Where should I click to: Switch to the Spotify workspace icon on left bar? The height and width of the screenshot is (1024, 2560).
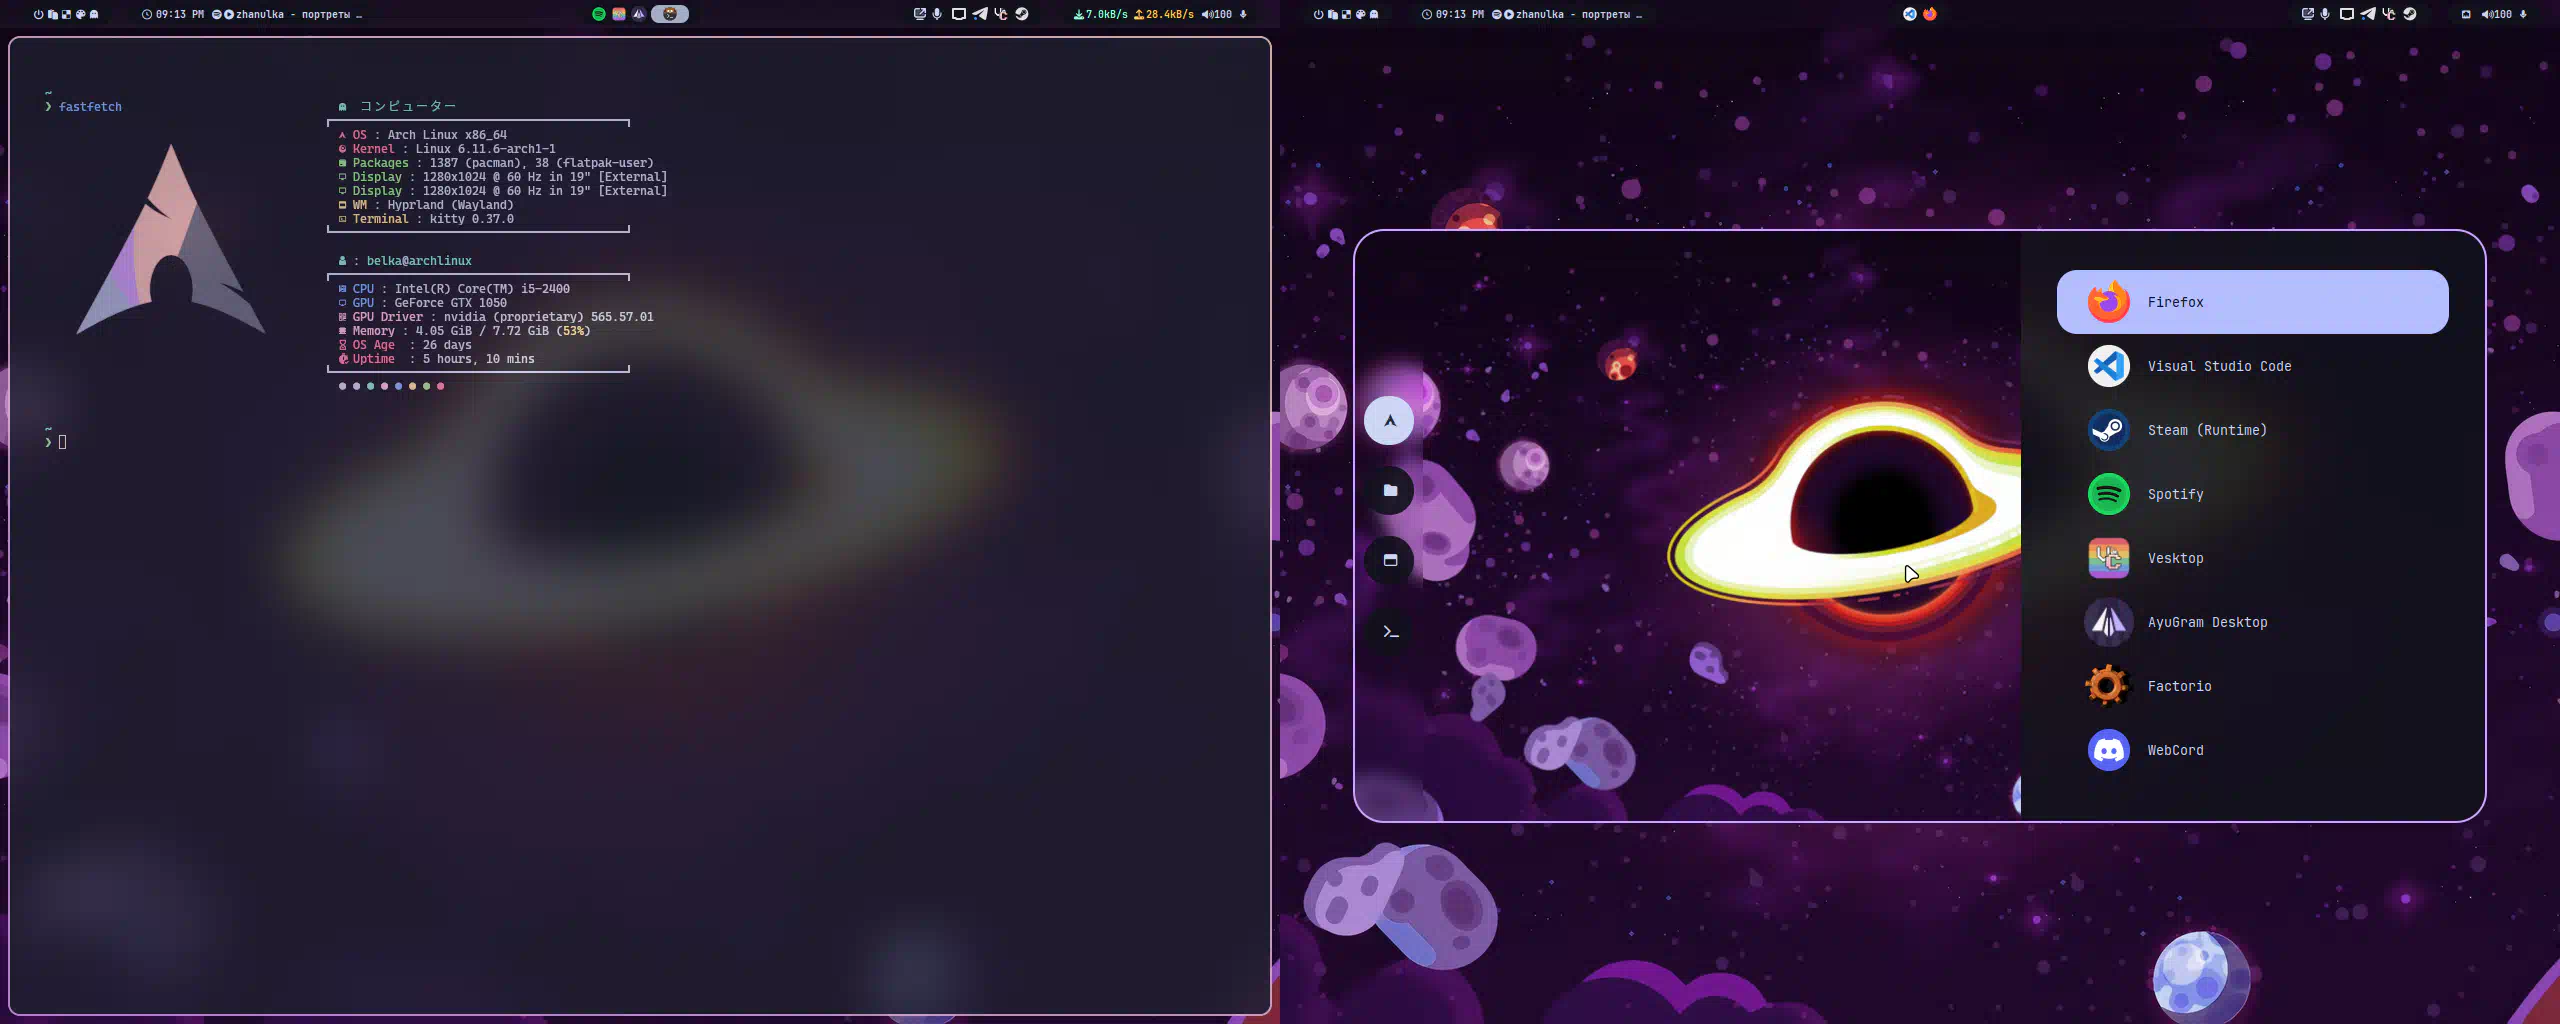pyautogui.click(x=599, y=14)
